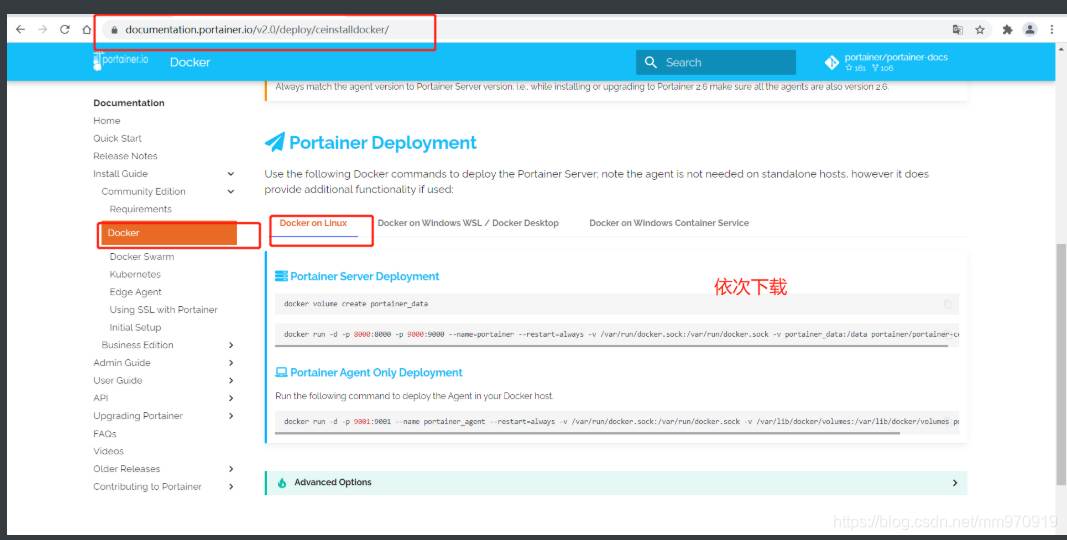Go back using browser back arrow

(x=20, y=30)
